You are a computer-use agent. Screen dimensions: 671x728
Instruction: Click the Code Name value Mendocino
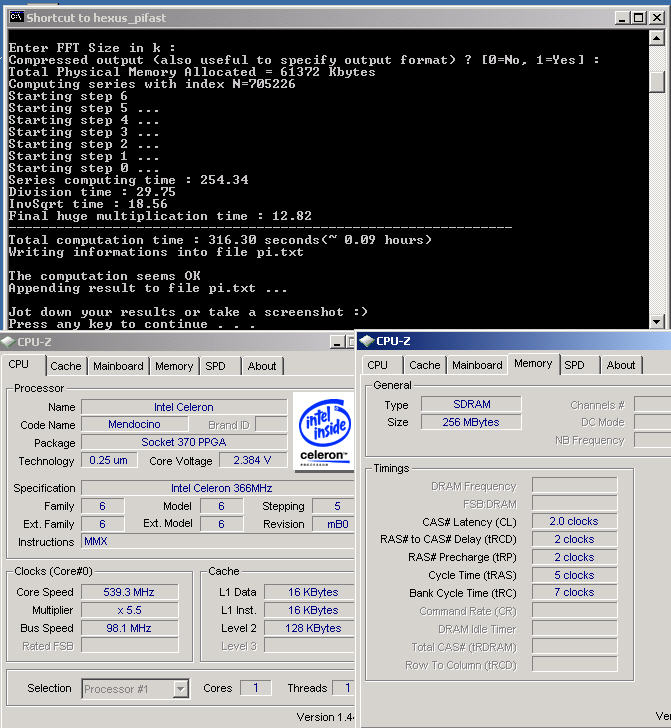pyautogui.click(x=135, y=424)
